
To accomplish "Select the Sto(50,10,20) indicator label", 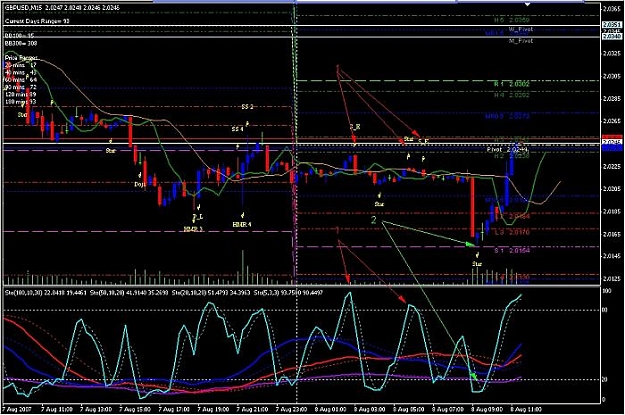I will [x=106, y=293].
